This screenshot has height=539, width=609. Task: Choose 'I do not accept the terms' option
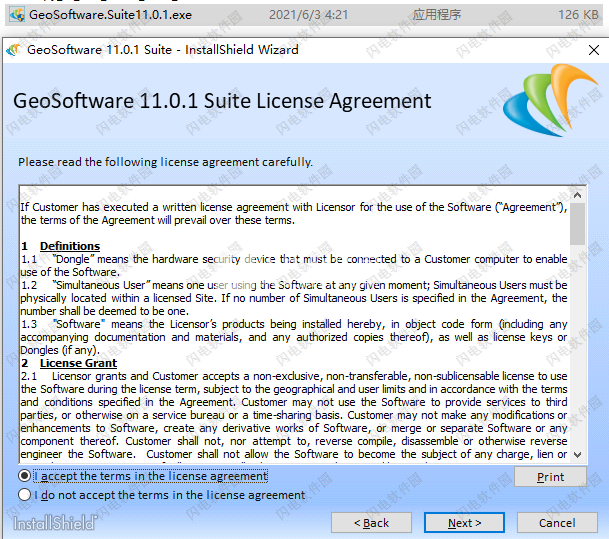[x=24, y=495]
